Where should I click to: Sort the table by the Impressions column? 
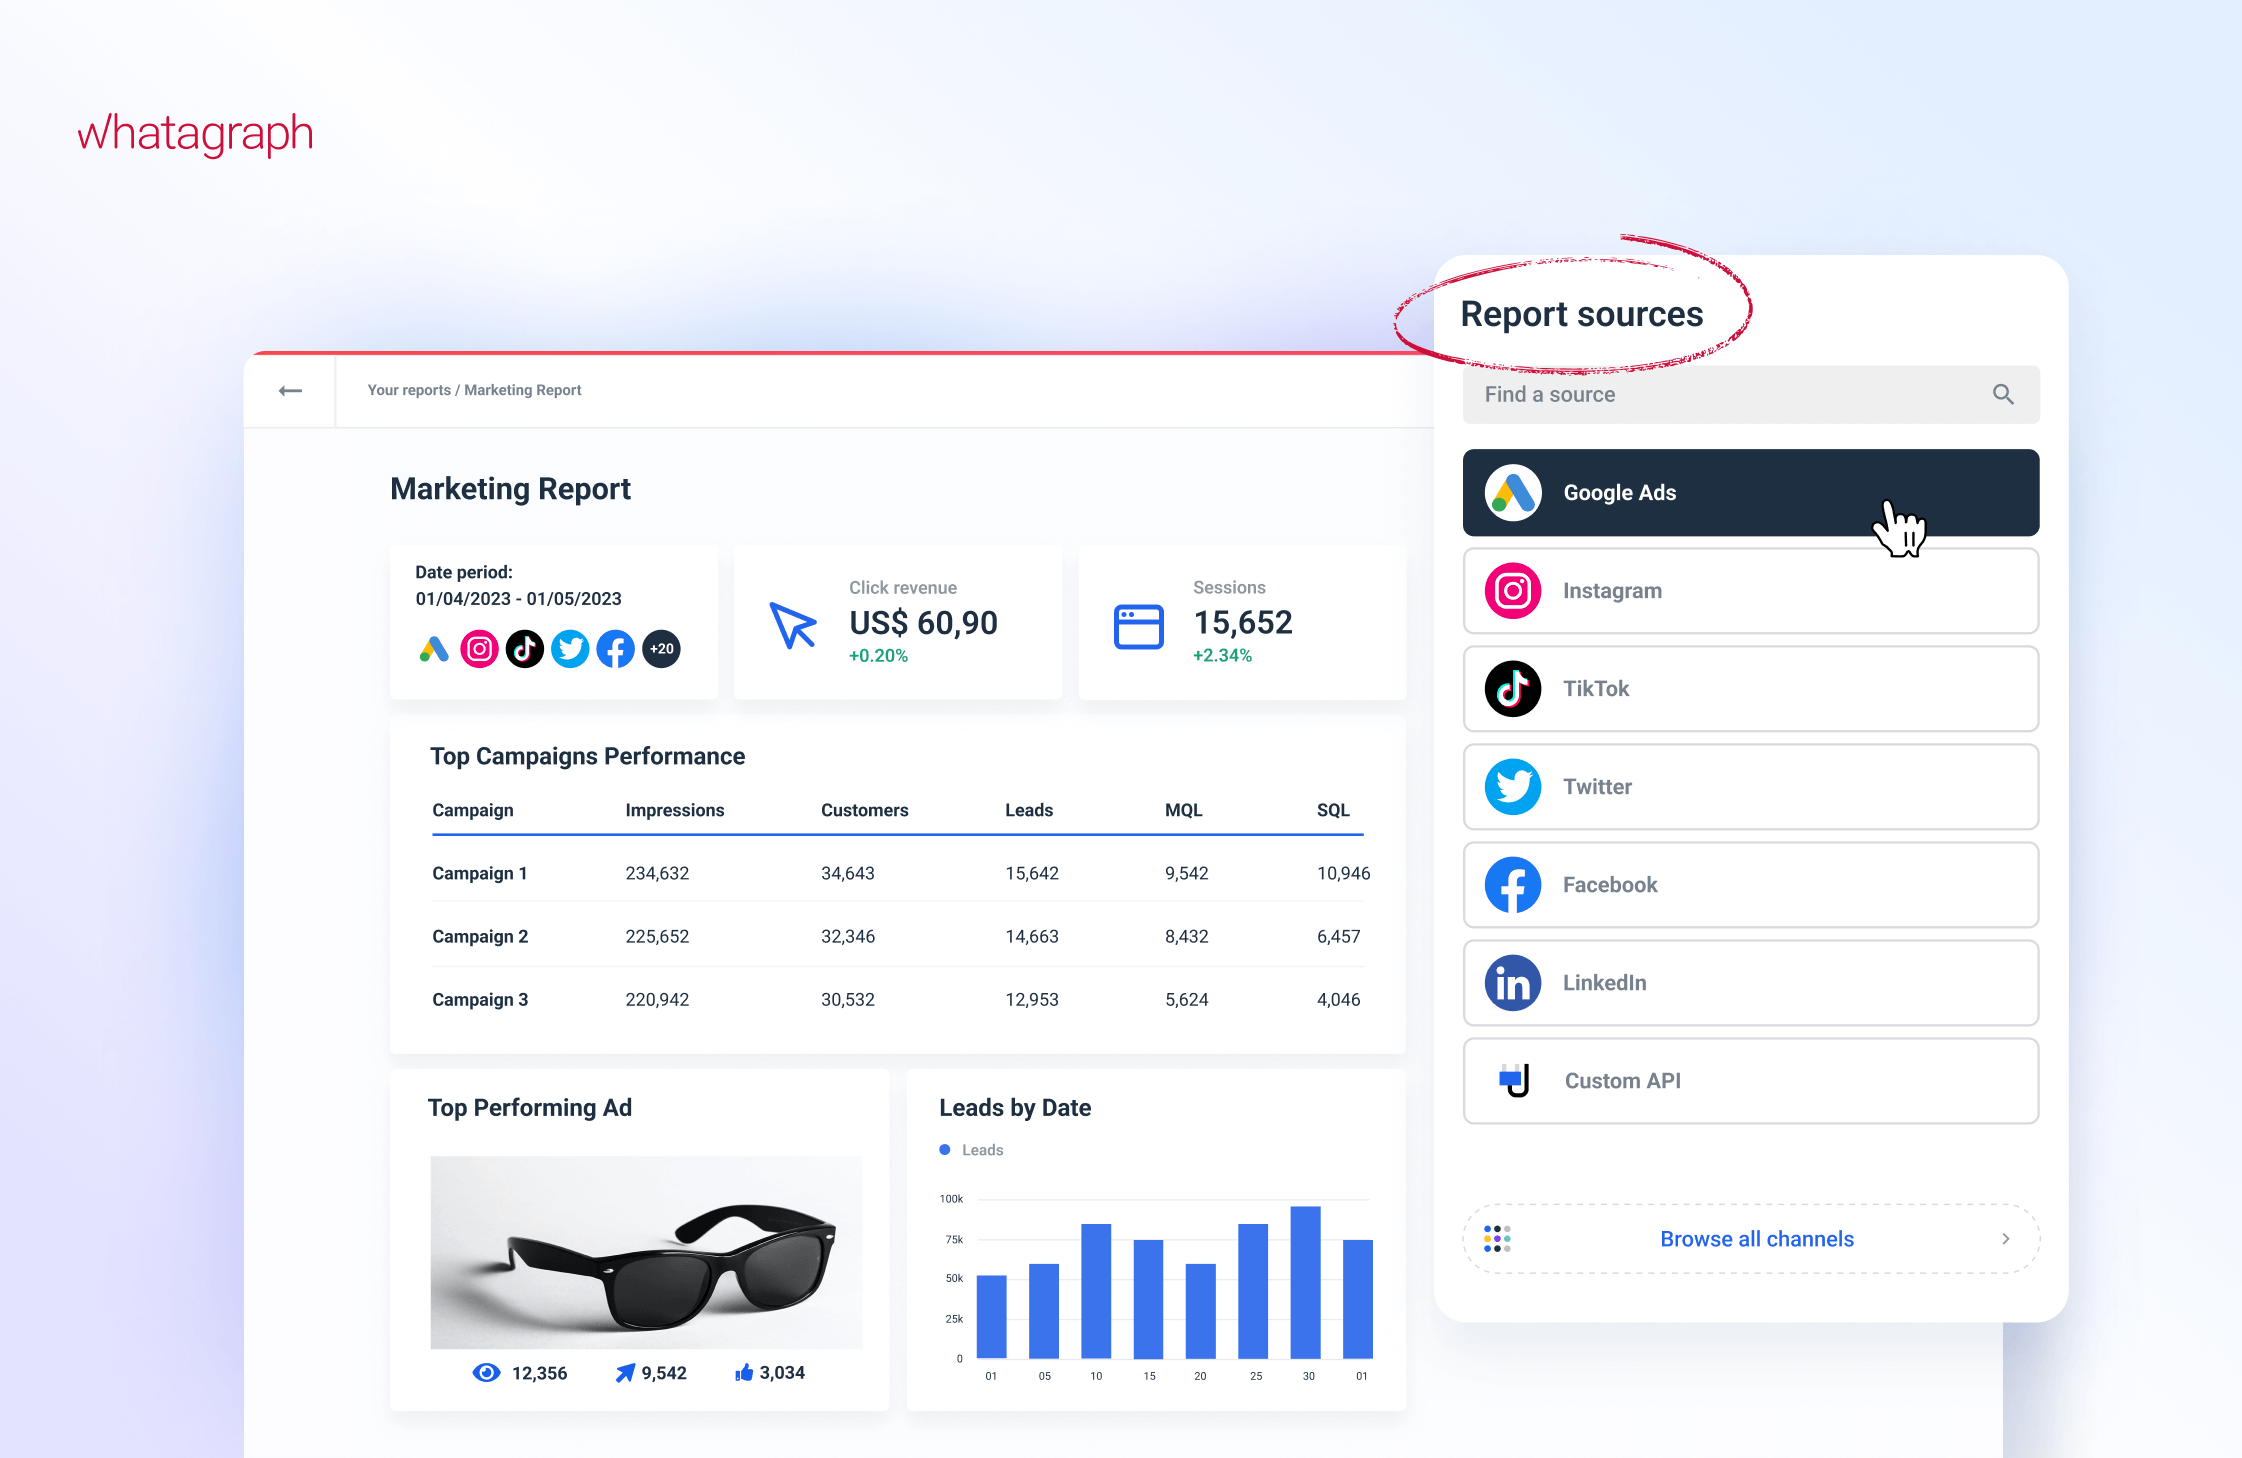[x=674, y=810]
